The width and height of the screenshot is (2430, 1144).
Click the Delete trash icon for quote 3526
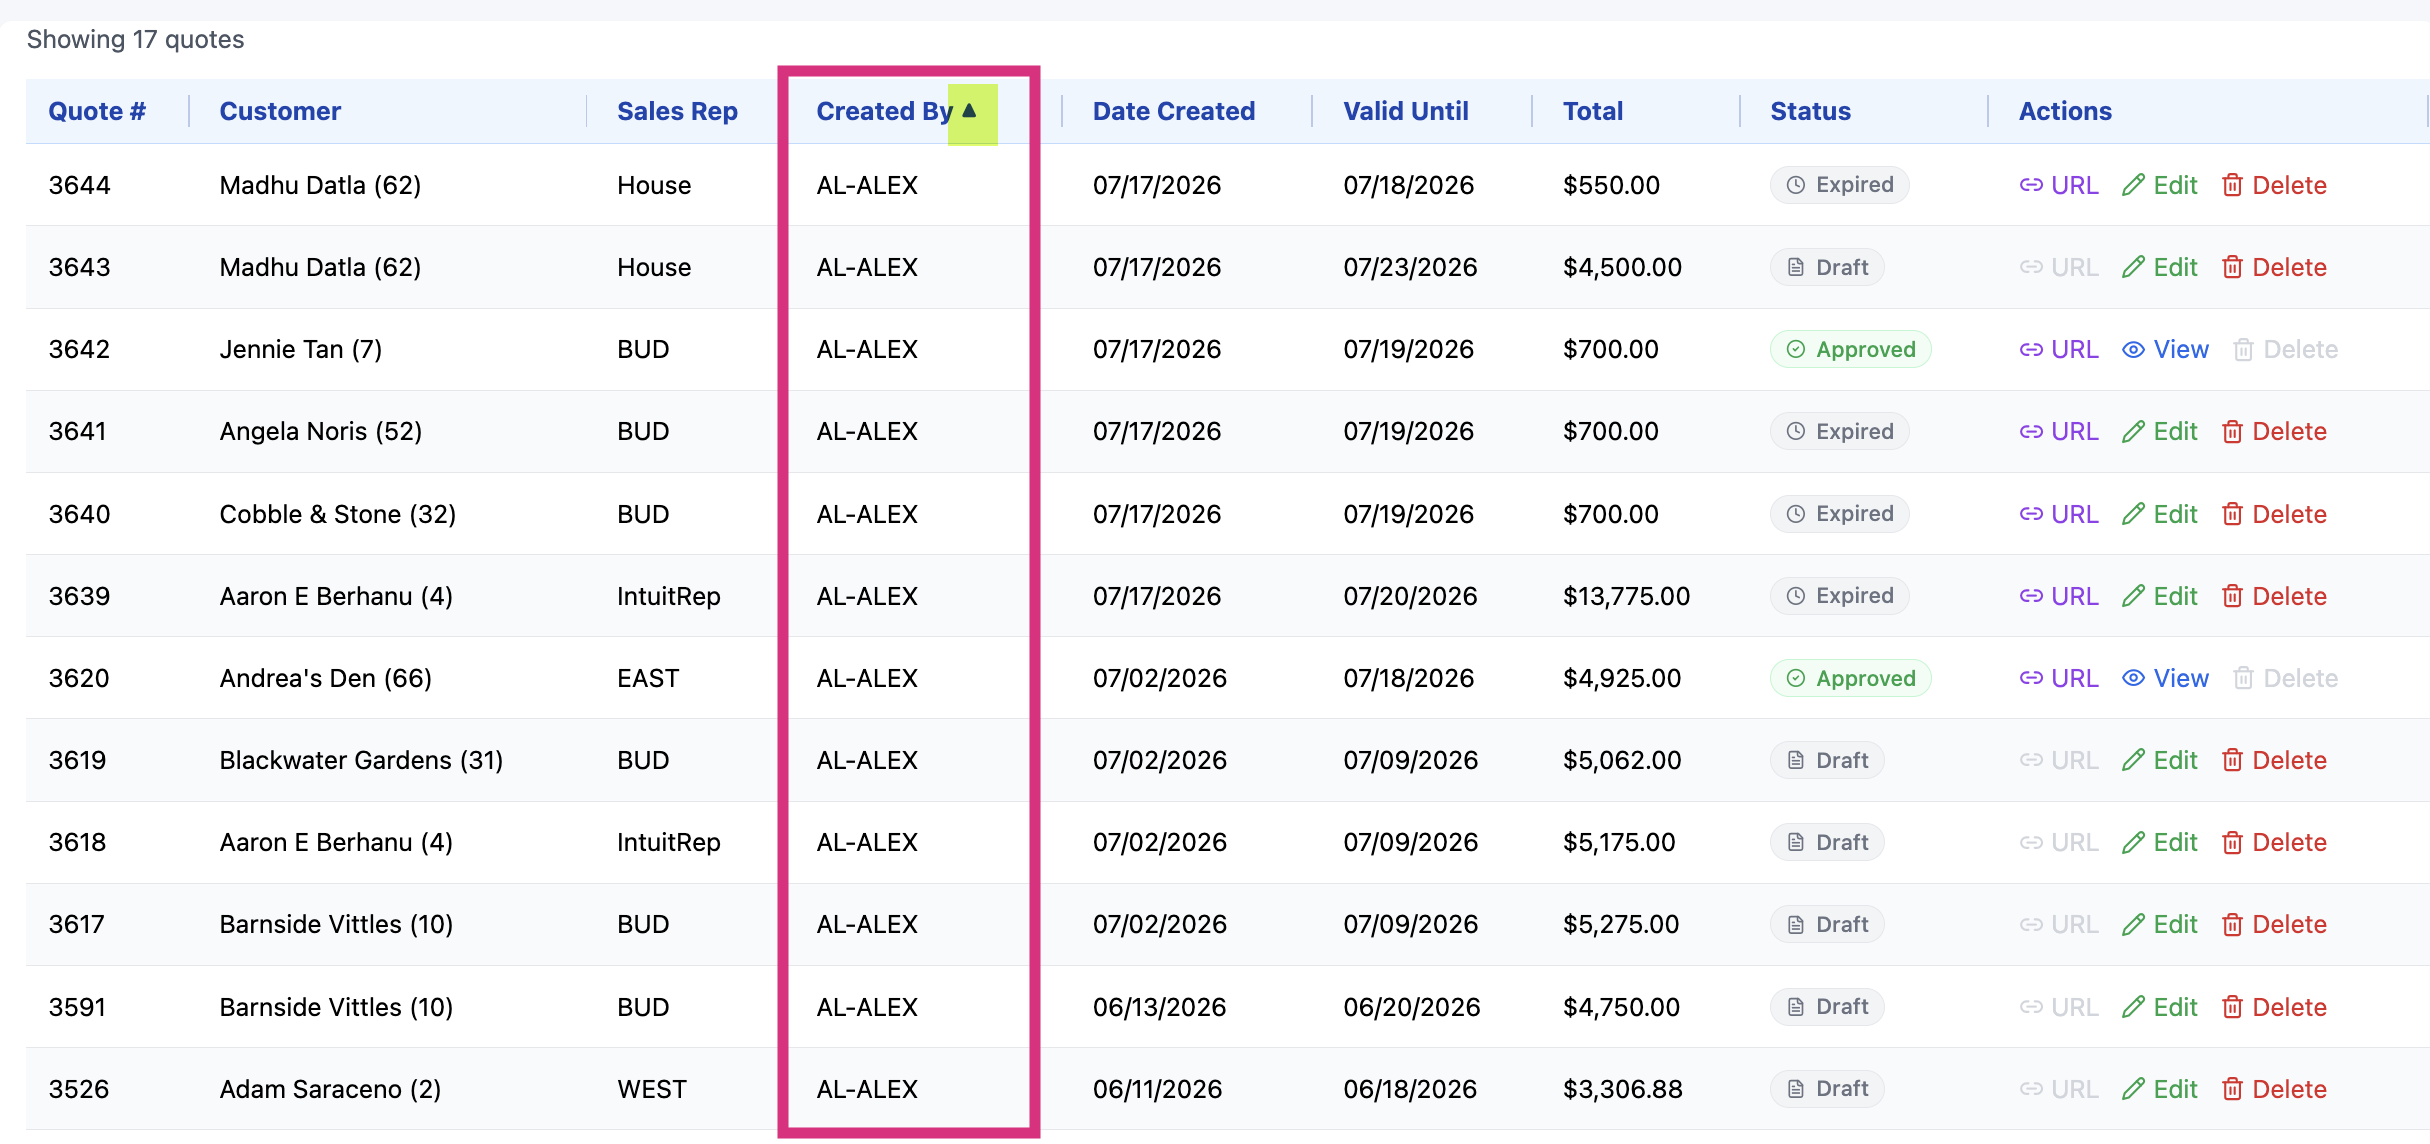coord(2232,1089)
